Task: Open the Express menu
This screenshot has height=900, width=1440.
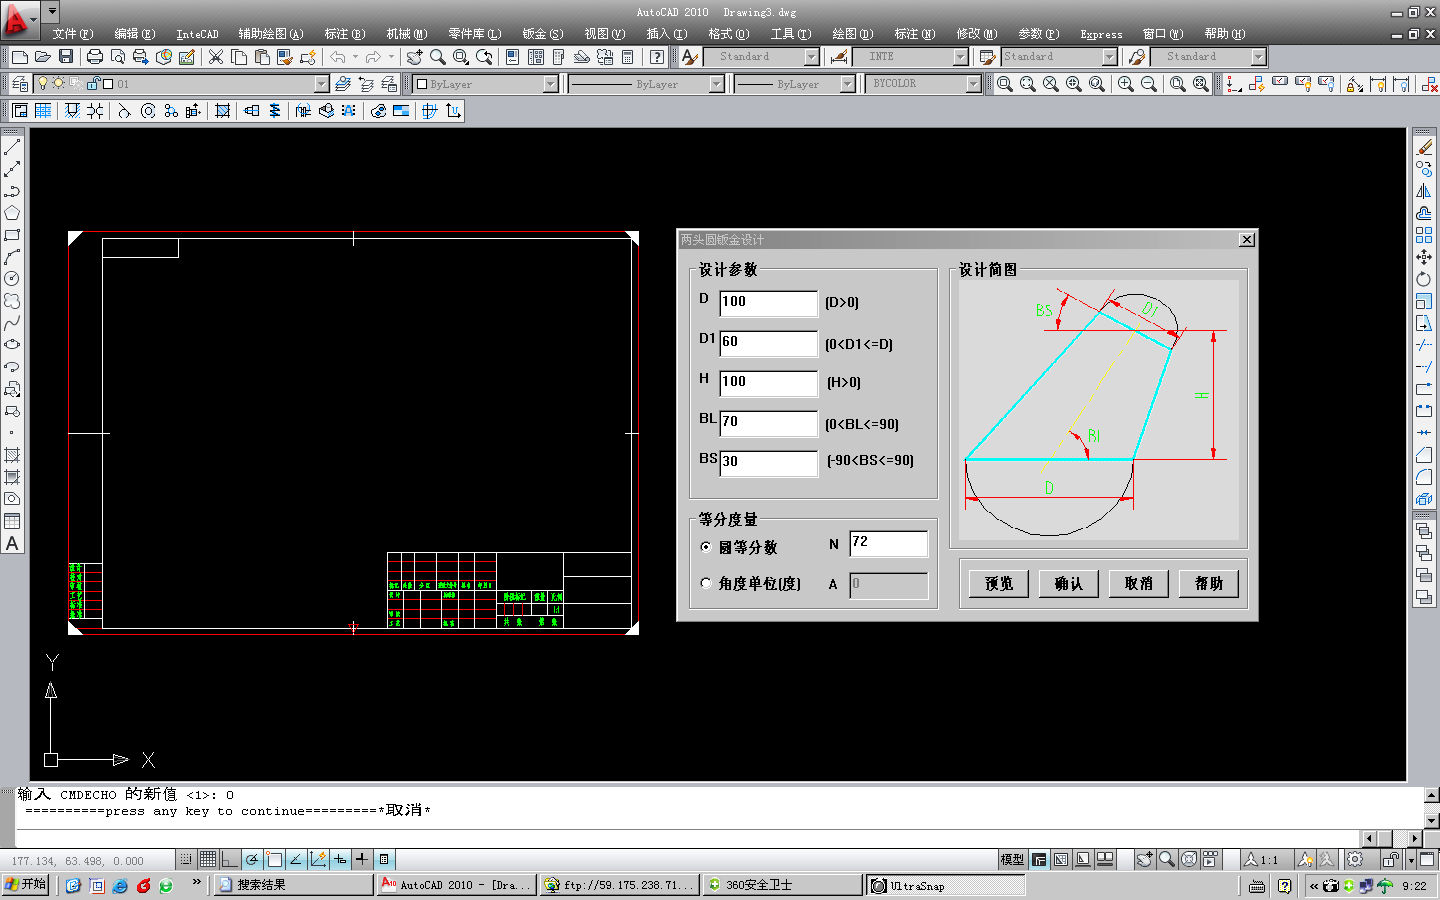Action: point(1101,34)
